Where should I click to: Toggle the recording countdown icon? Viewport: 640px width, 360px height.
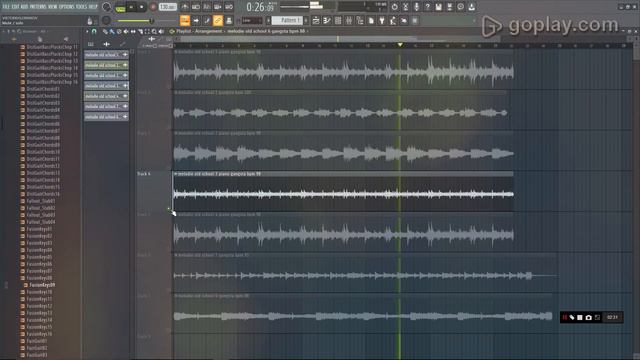(207, 7)
